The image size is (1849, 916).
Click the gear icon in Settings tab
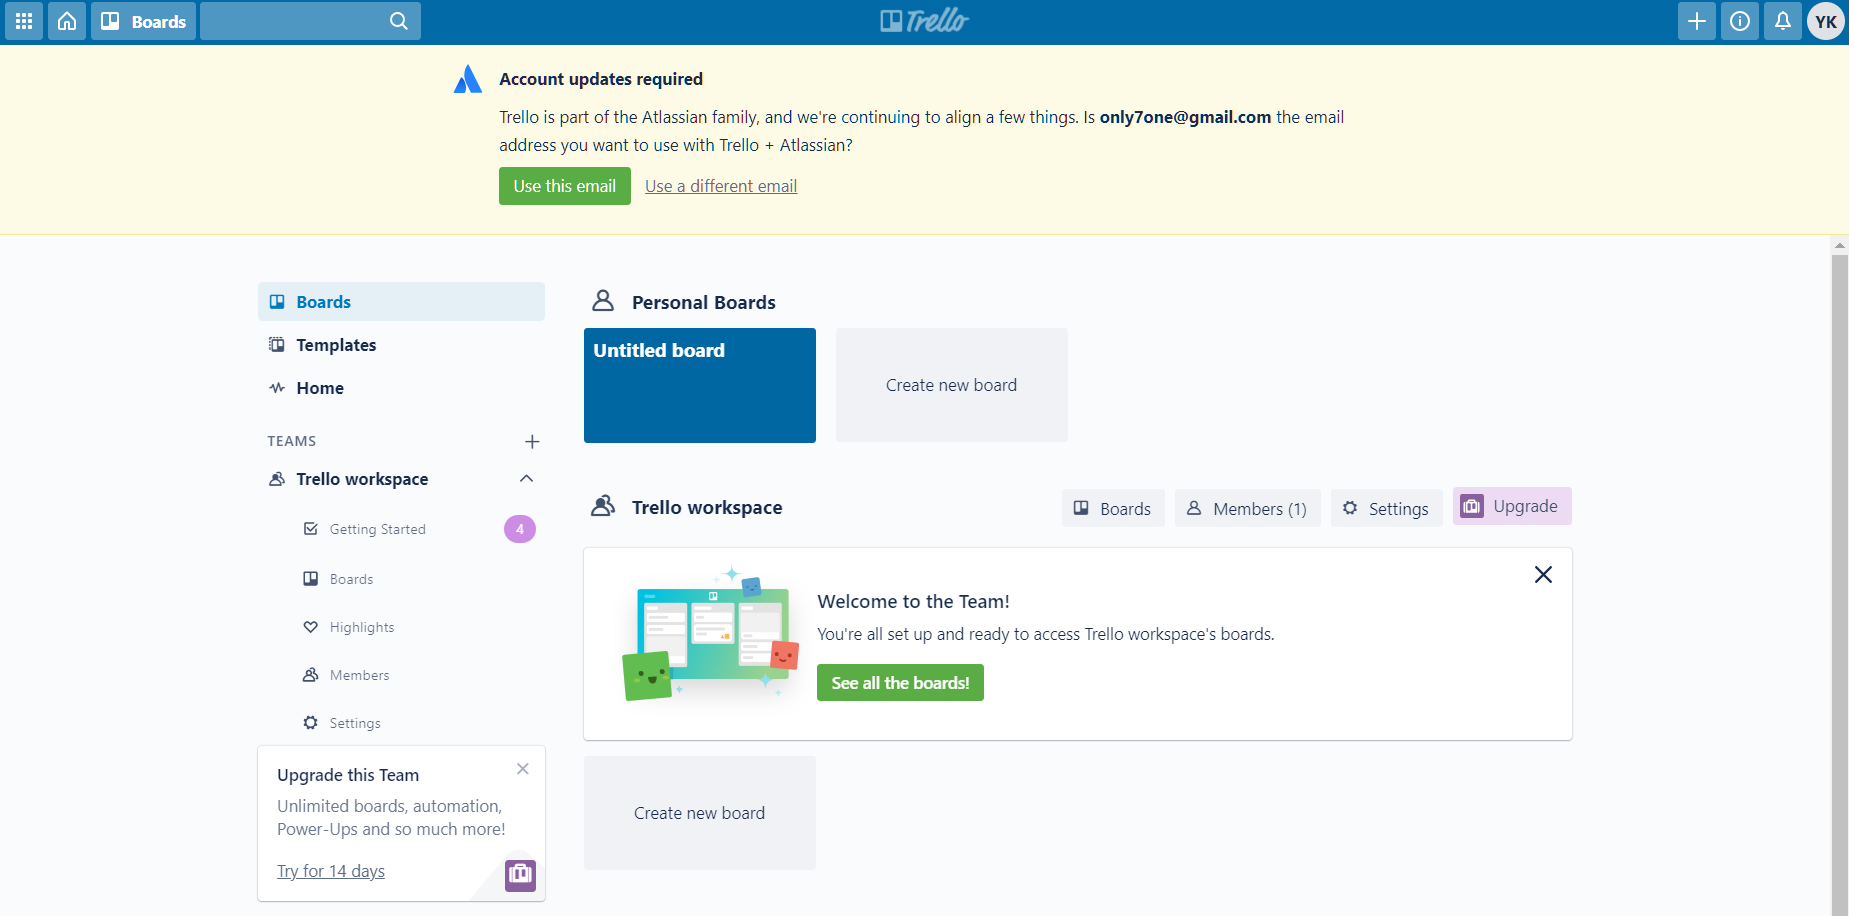click(x=1350, y=508)
